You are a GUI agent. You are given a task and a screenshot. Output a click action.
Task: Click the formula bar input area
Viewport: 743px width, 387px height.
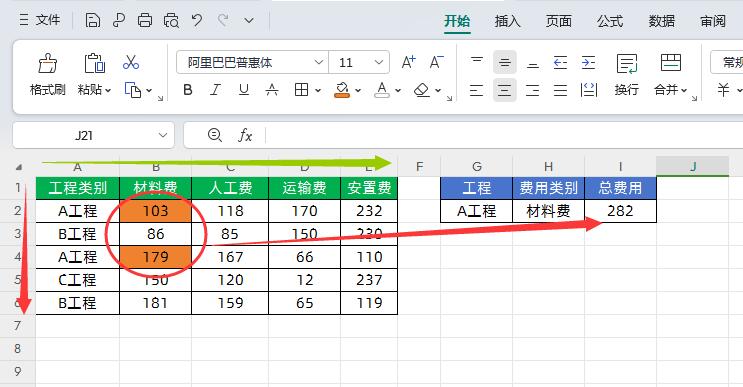point(504,136)
